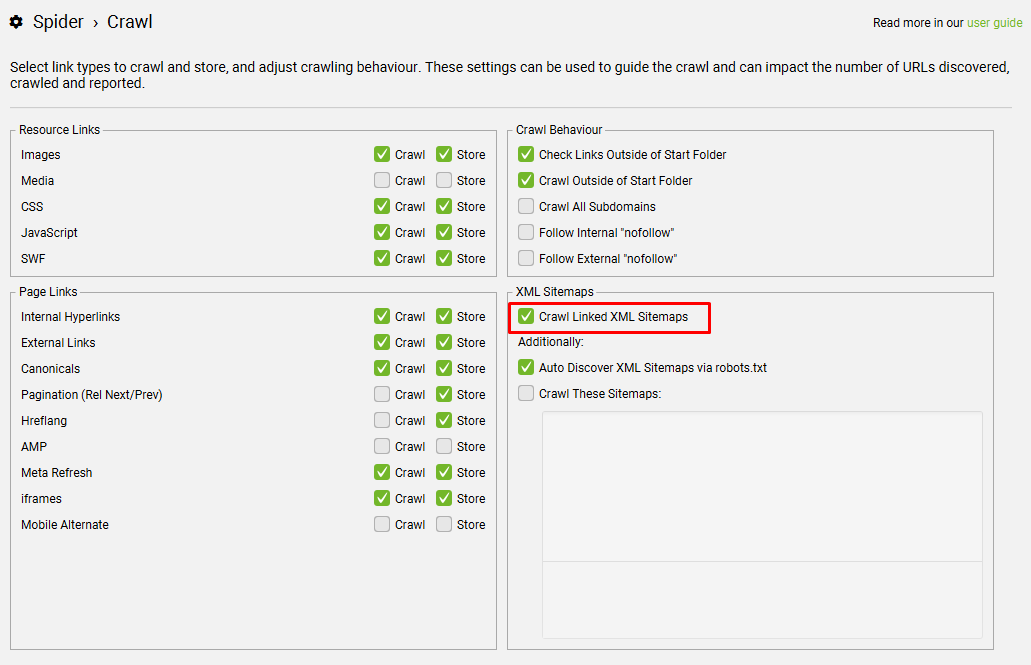Screen dimensions: 1031x665
Task: Disable Crawl for Internal Hyperlinks
Action: [382, 316]
